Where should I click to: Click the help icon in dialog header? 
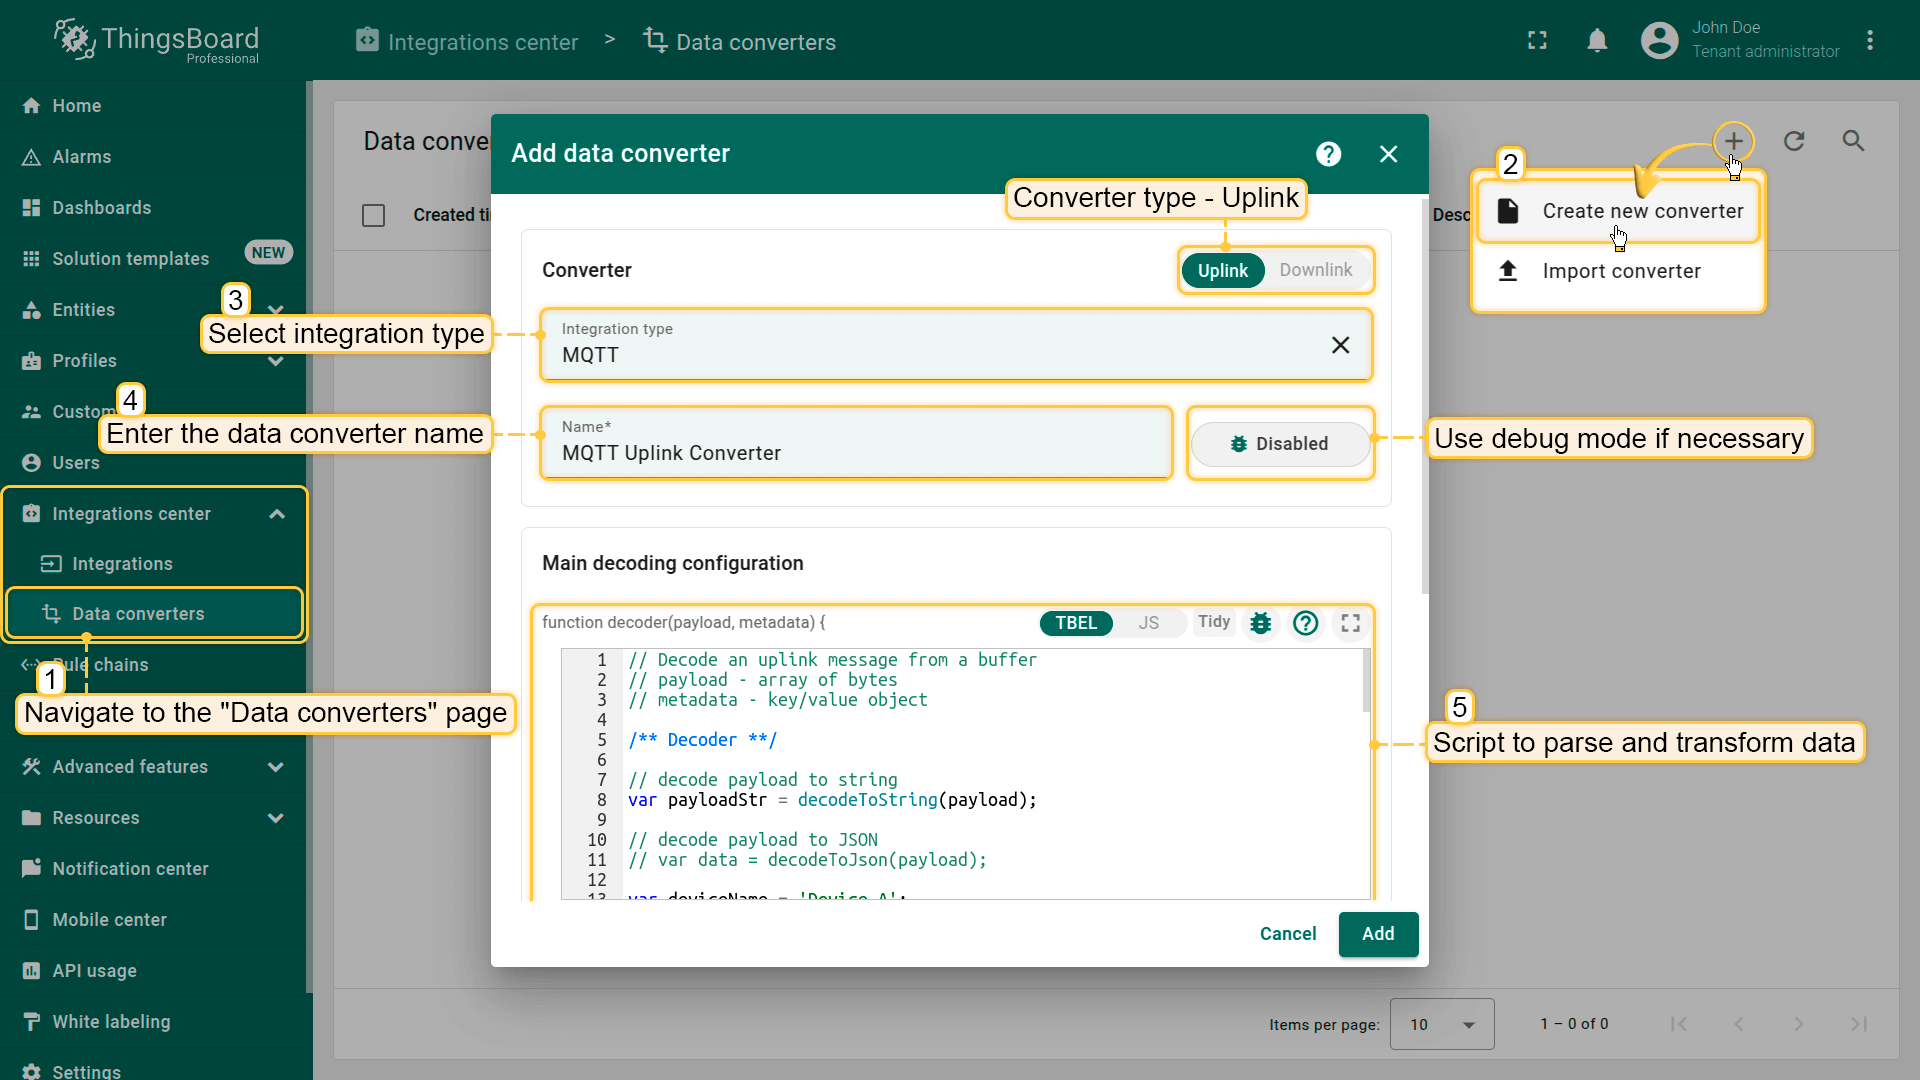pyautogui.click(x=1328, y=154)
